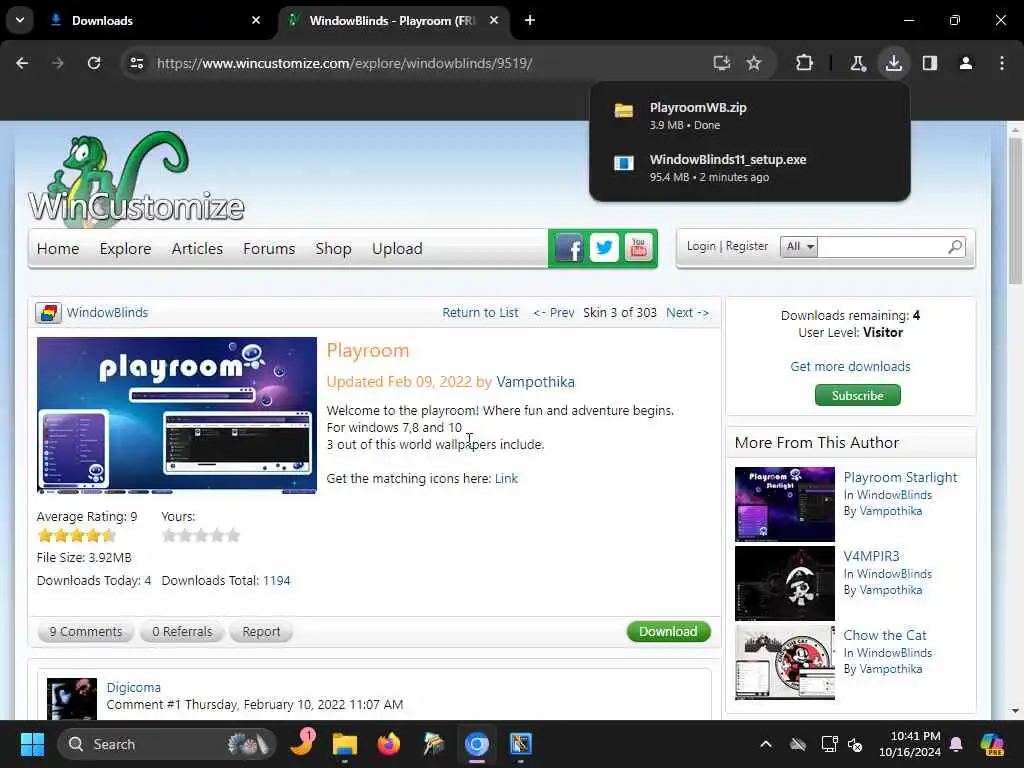This screenshot has width=1024, height=768.
Task: Go to the Prev skin
Action: (554, 313)
